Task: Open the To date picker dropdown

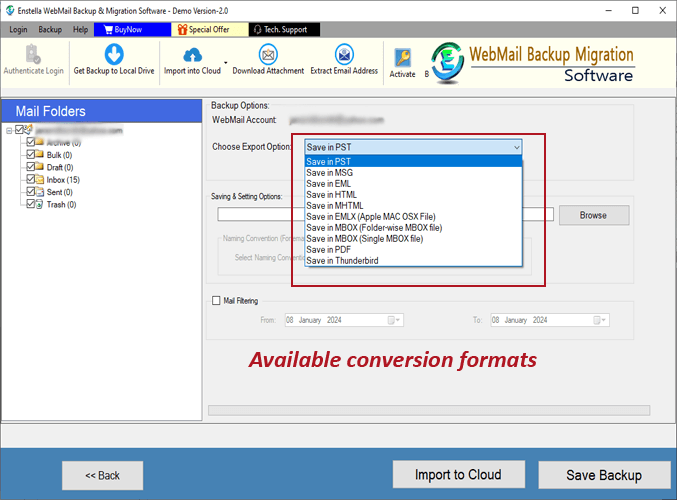Action: click(x=600, y=320)
